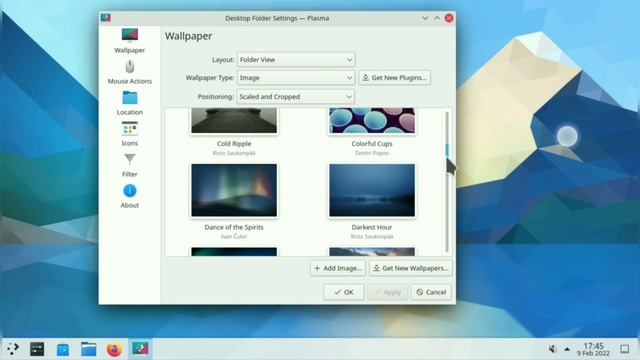The height and width of the screenshot is (360, 640).
Task: Launch Discover software center from taskbar
Action: [63, 349]
